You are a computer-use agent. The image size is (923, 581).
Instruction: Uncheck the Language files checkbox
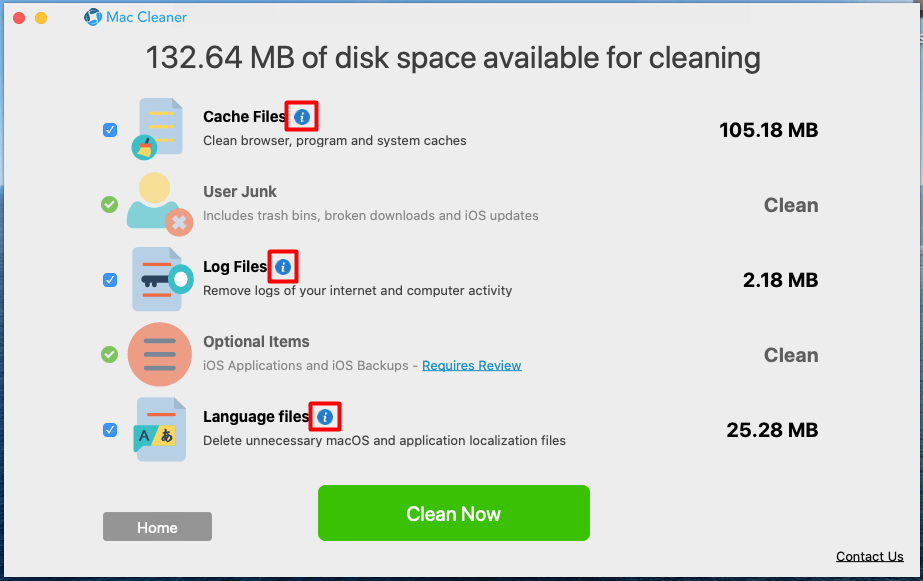[109, 430]
